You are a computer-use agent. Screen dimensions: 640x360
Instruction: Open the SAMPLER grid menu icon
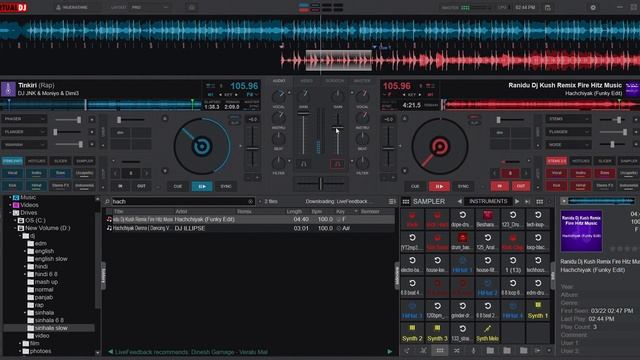point(406,201)
